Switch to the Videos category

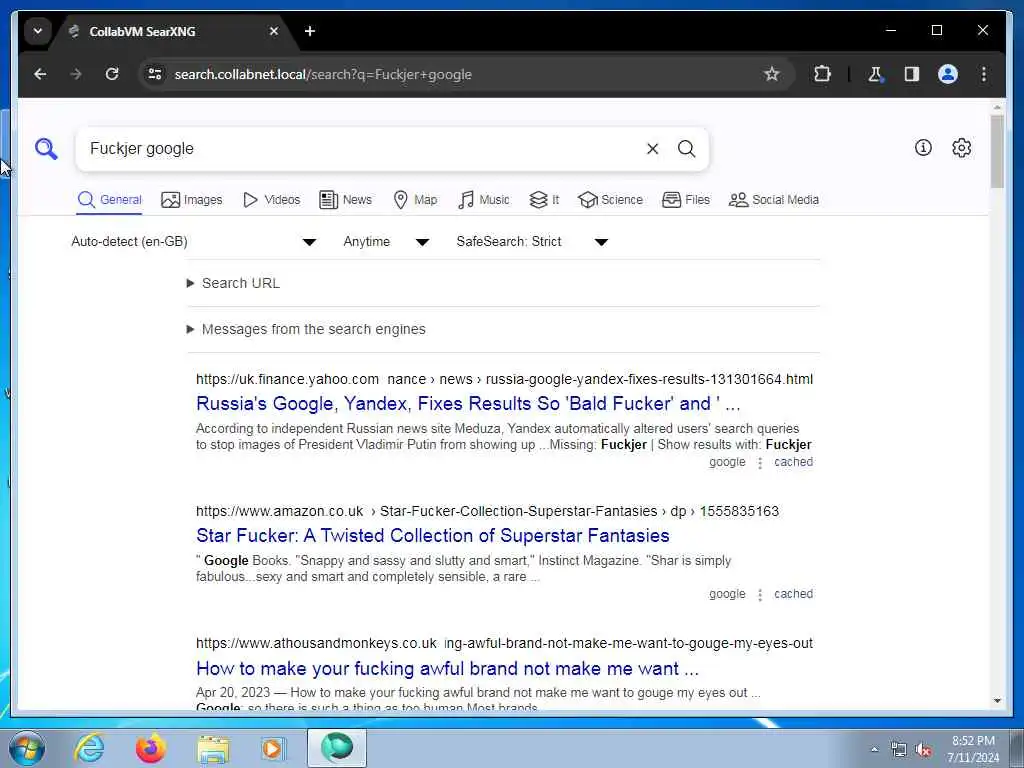coord(271,200)
